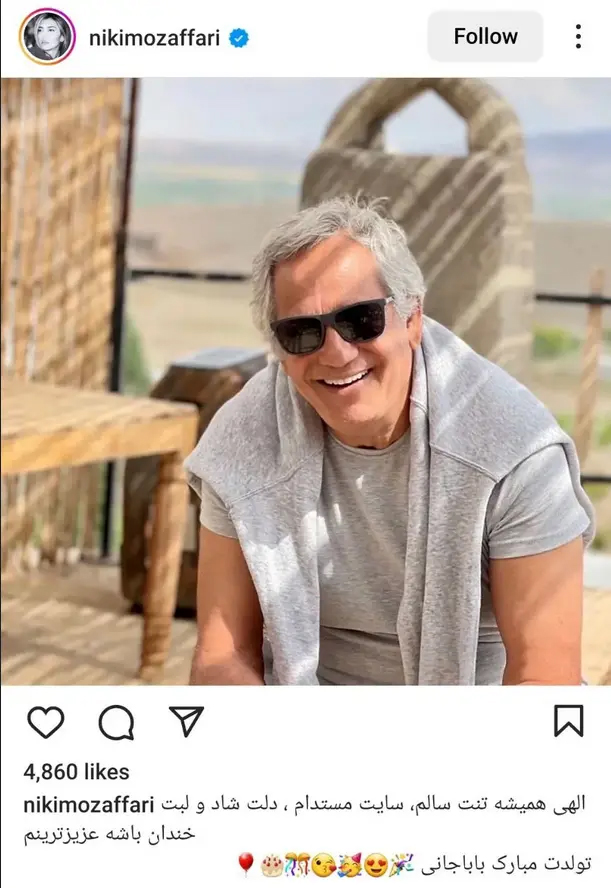Share the post via paper plane icon
Screen dimensions: 611x888
pos(186,721)
